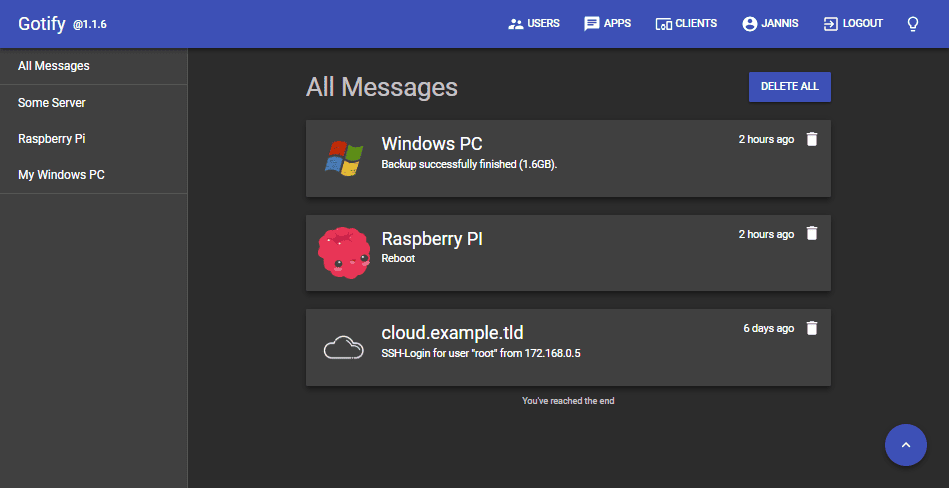Click the cloud outline app icon
Image resolution: width=949 pixels, height=488 pixels.
343,347
